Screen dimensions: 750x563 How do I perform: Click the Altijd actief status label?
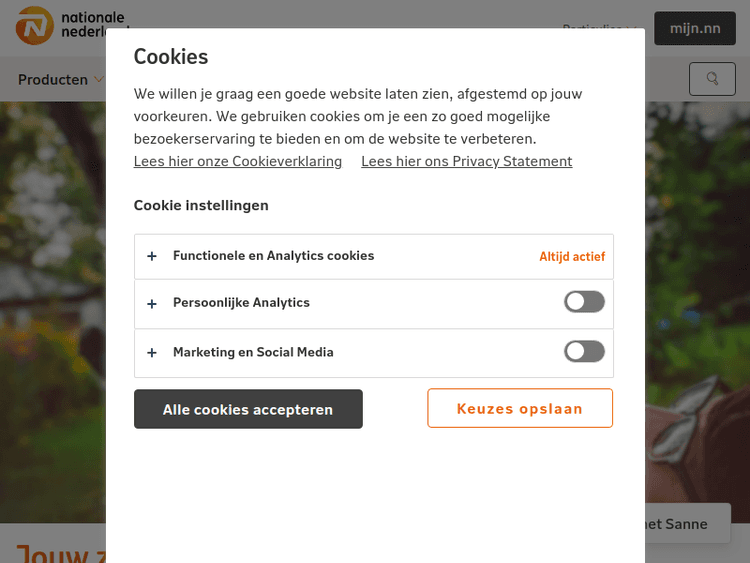pos(572,257)
